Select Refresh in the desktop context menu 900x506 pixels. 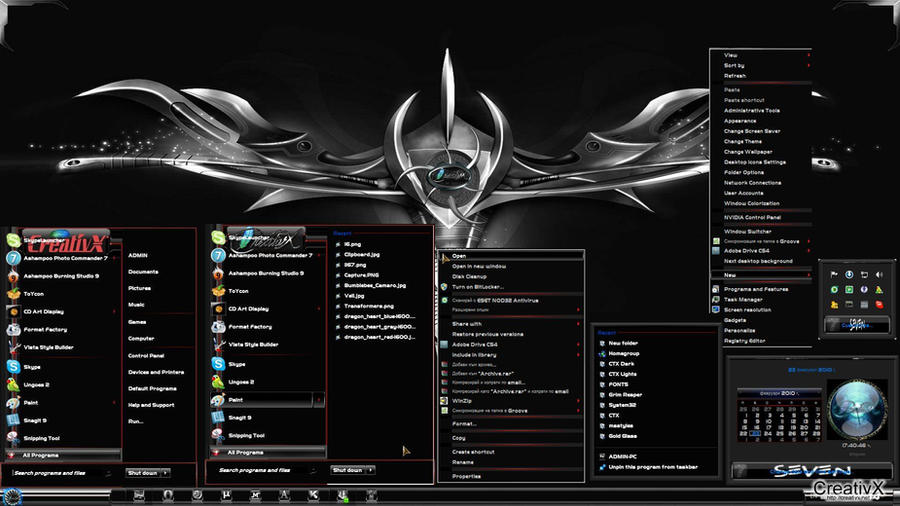(735, 76)
